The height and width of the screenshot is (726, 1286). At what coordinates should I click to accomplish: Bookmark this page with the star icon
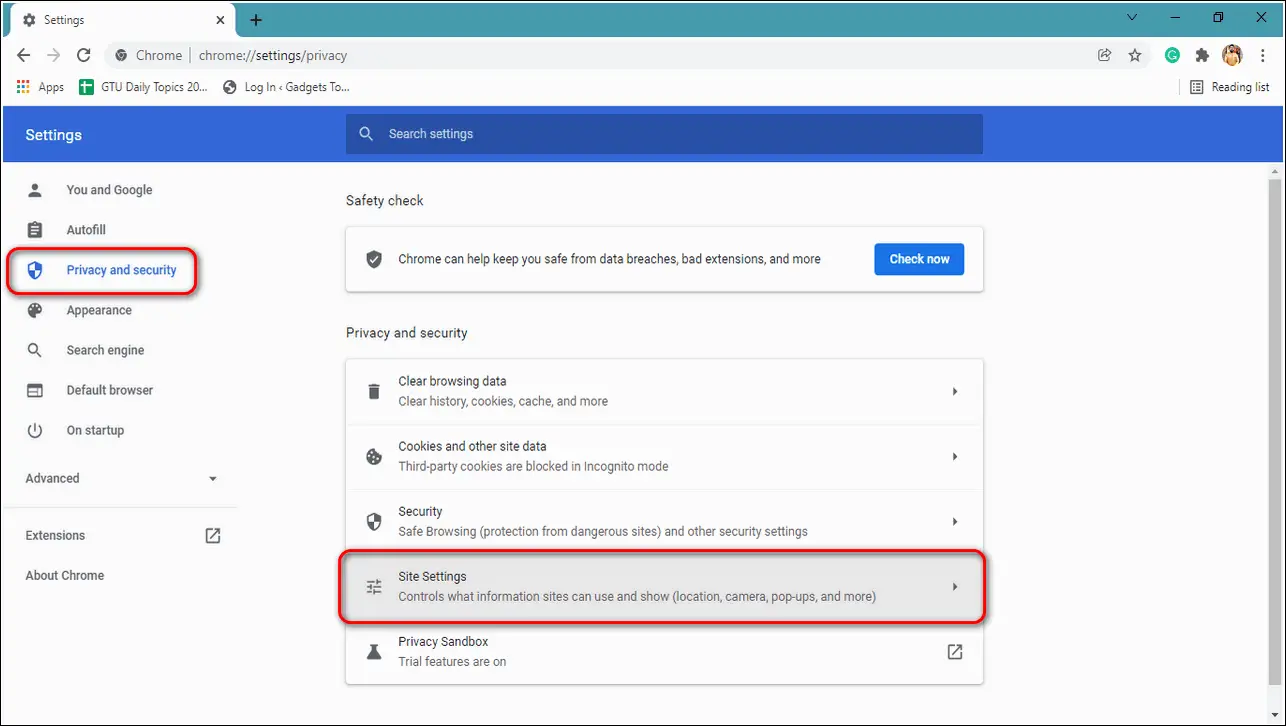coord(1135,56)
